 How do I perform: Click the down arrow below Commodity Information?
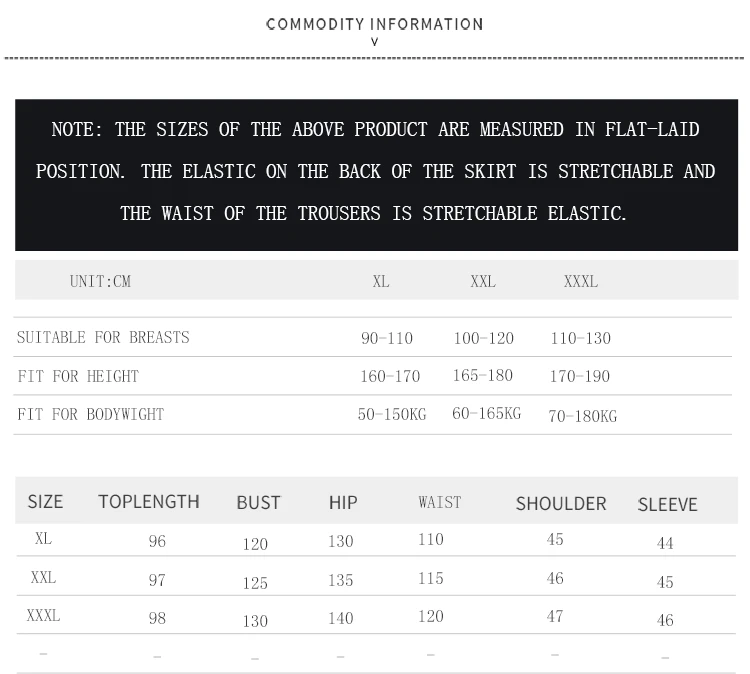click(375, 42)
